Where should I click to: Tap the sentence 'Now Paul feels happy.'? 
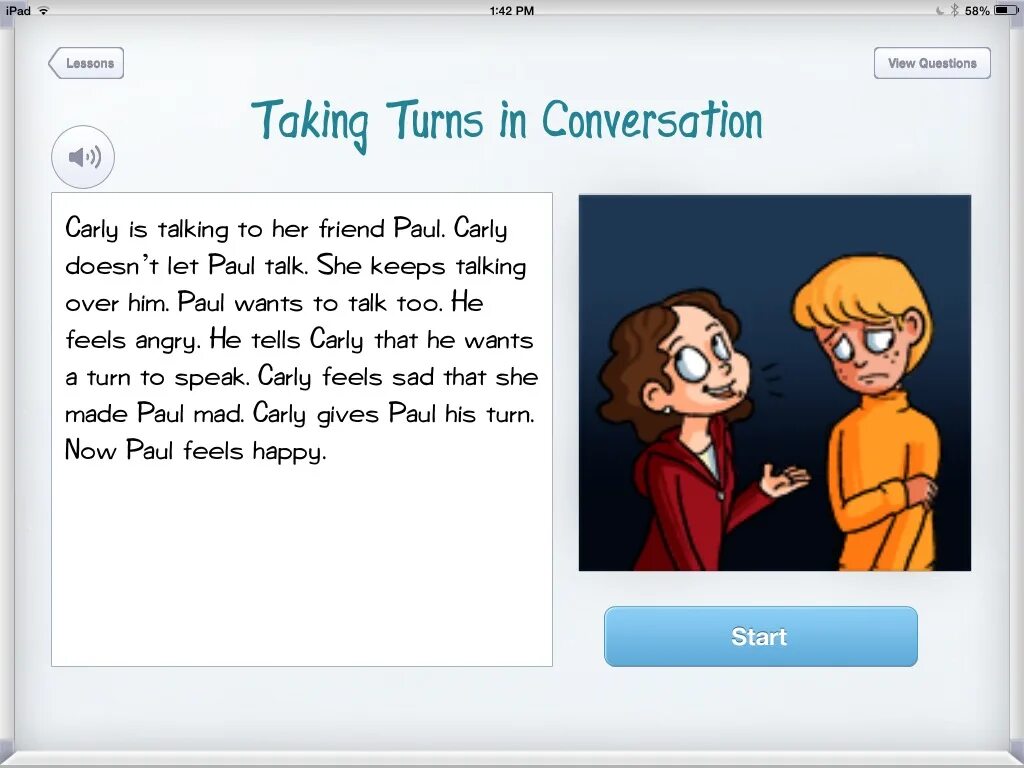click(195, 451)
